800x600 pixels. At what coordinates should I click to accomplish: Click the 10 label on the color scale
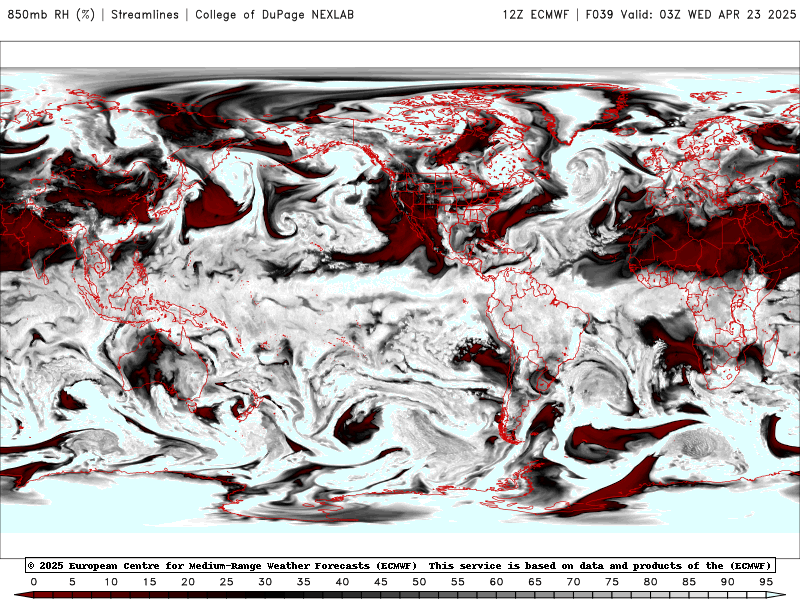(x=111, y=582)
